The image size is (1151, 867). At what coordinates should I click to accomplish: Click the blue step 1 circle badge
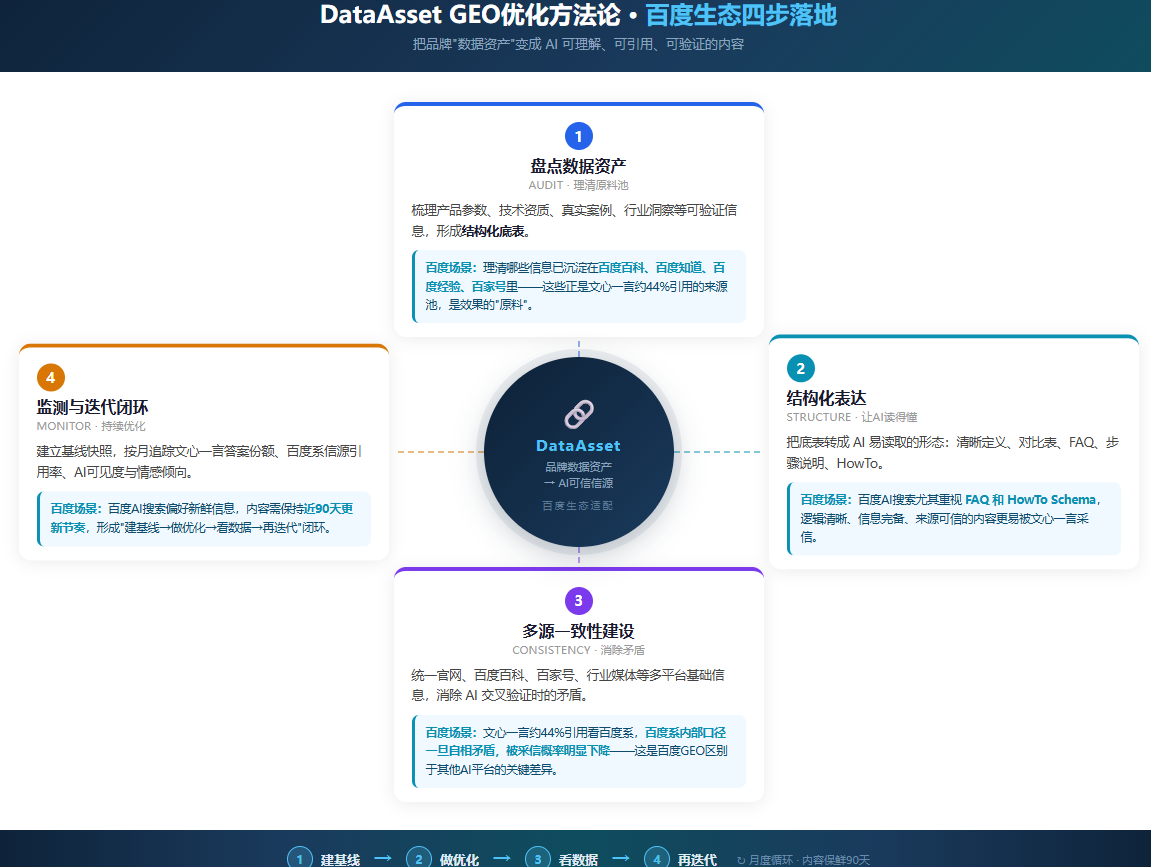click(578, 136)
